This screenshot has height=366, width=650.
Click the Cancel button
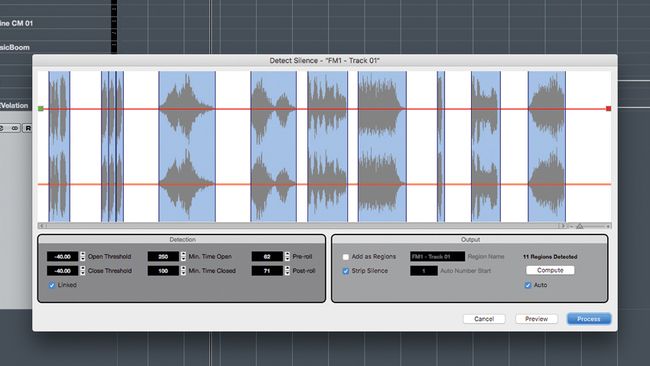coord(484,319)
